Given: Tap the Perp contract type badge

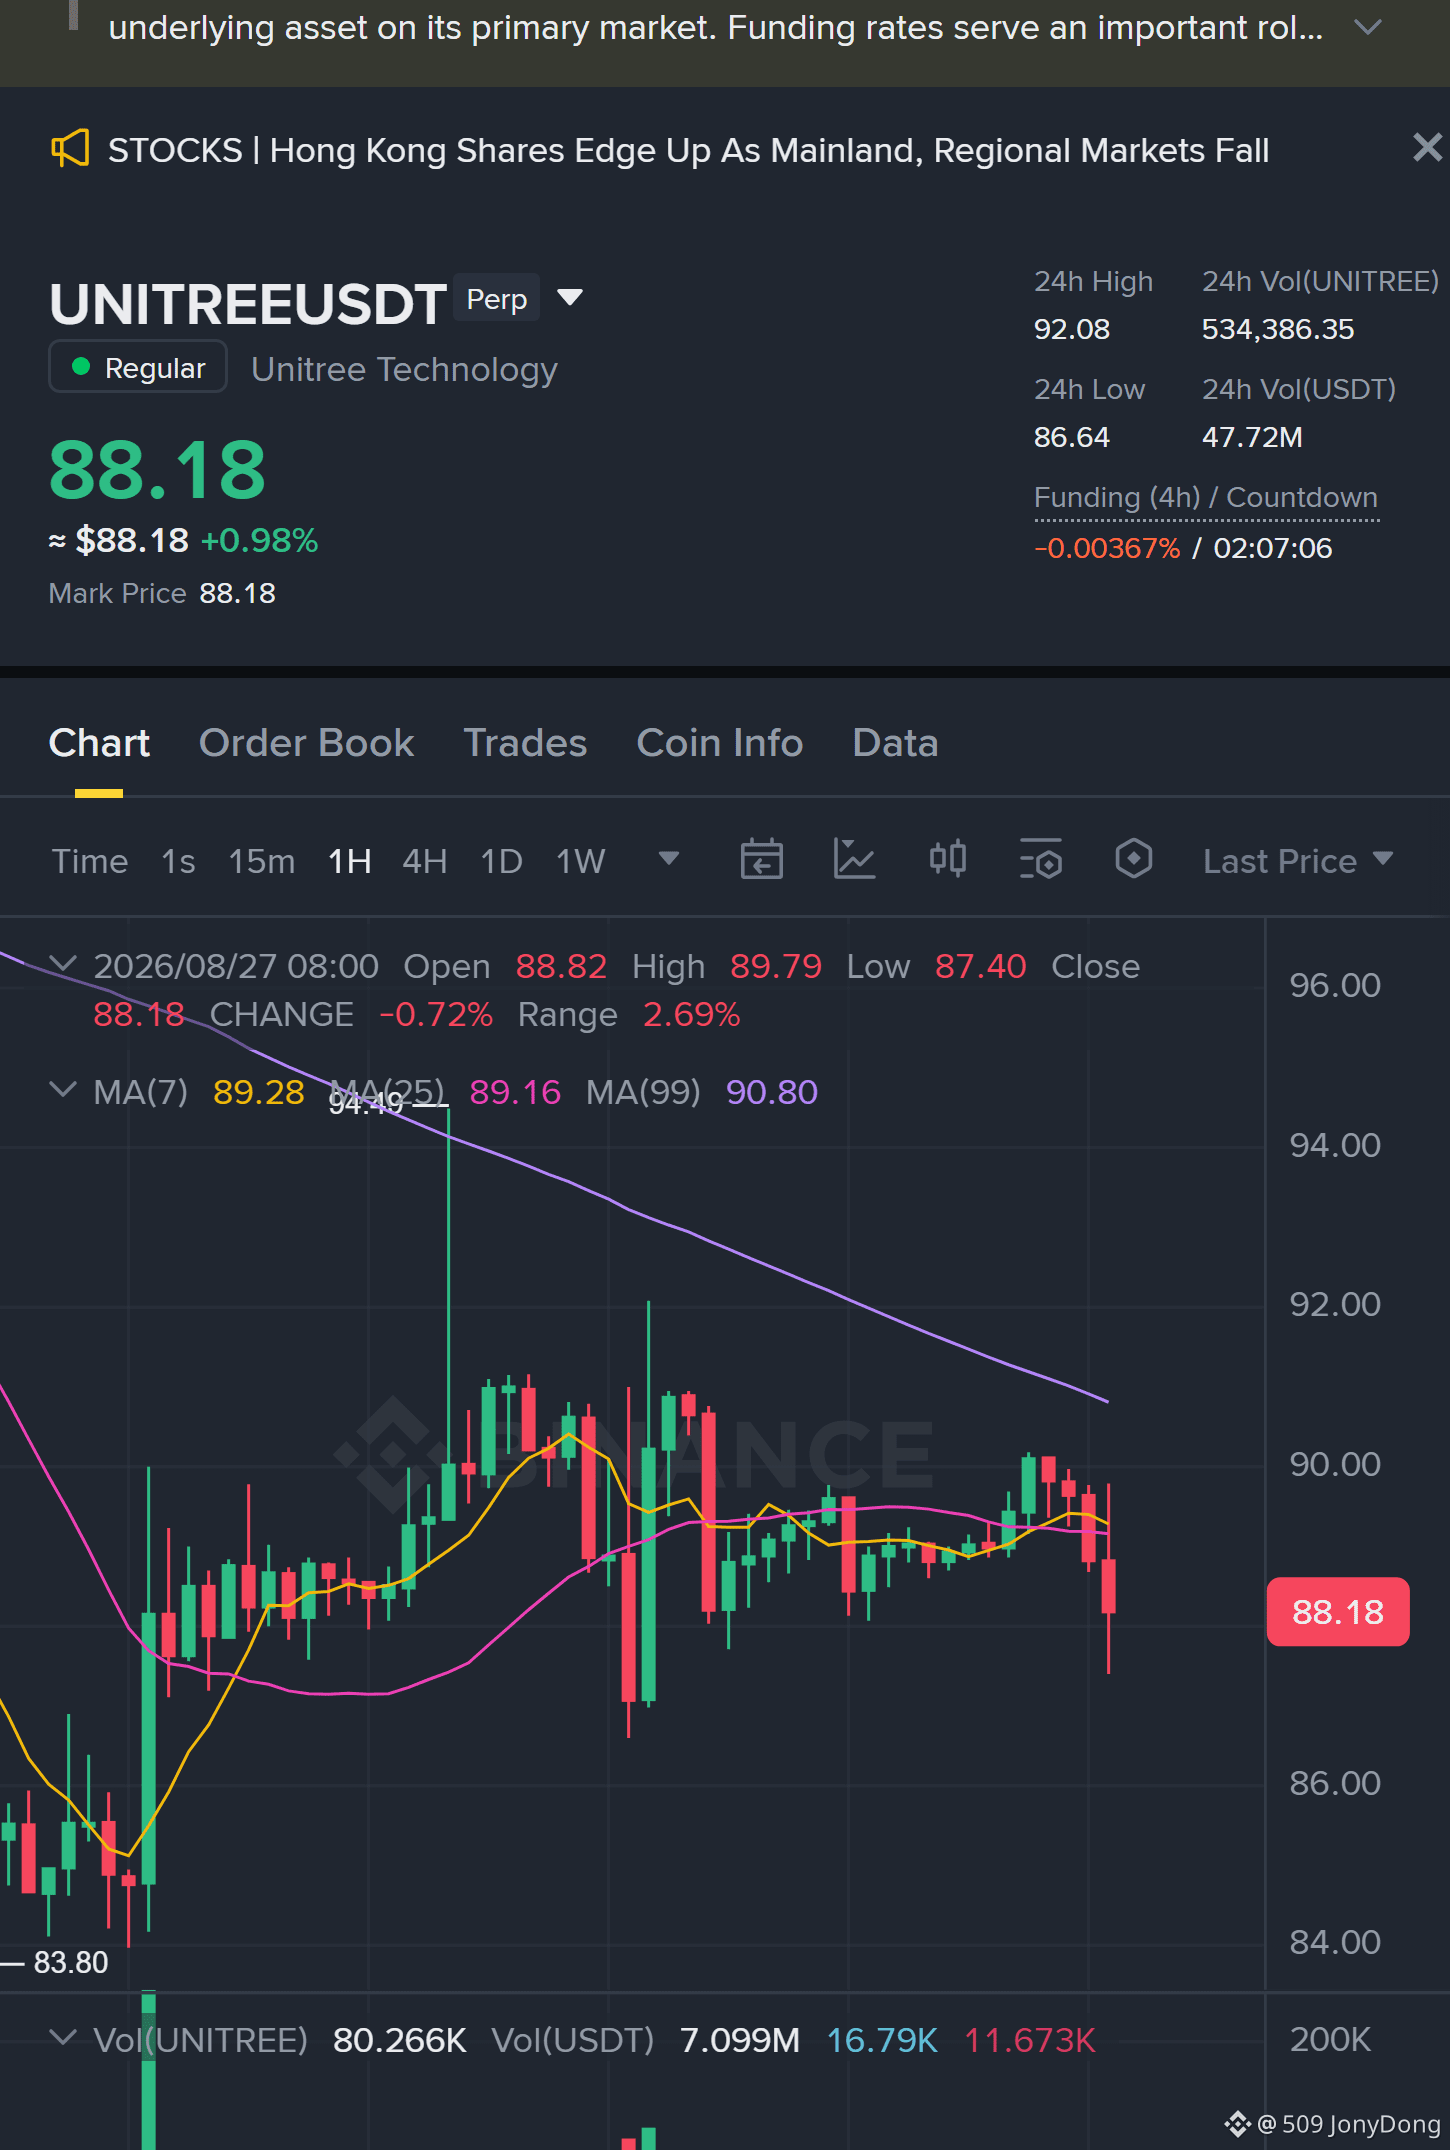Looking at the screenshot, I should click(497, 298).
